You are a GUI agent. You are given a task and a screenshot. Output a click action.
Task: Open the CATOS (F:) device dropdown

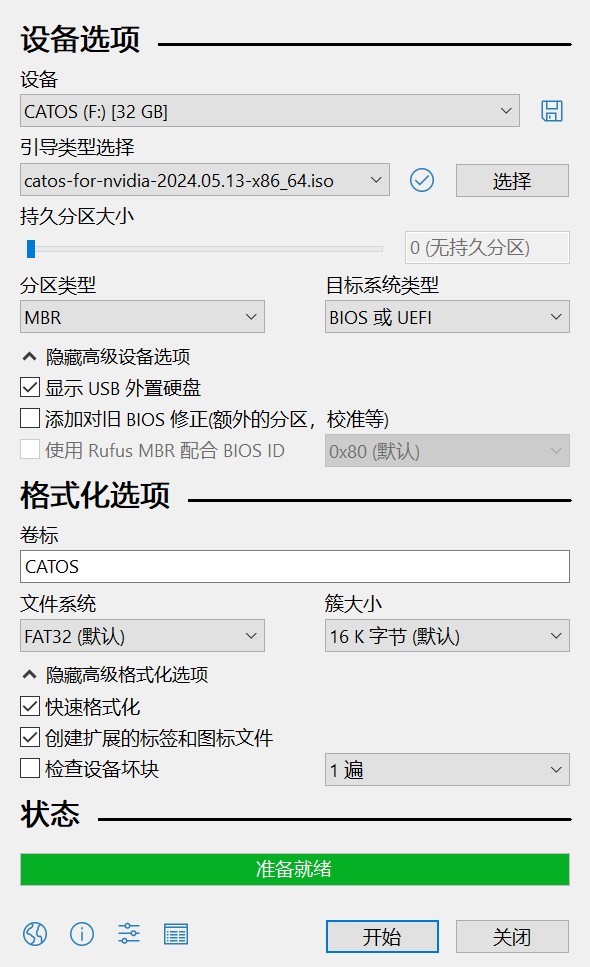(269, 111)
